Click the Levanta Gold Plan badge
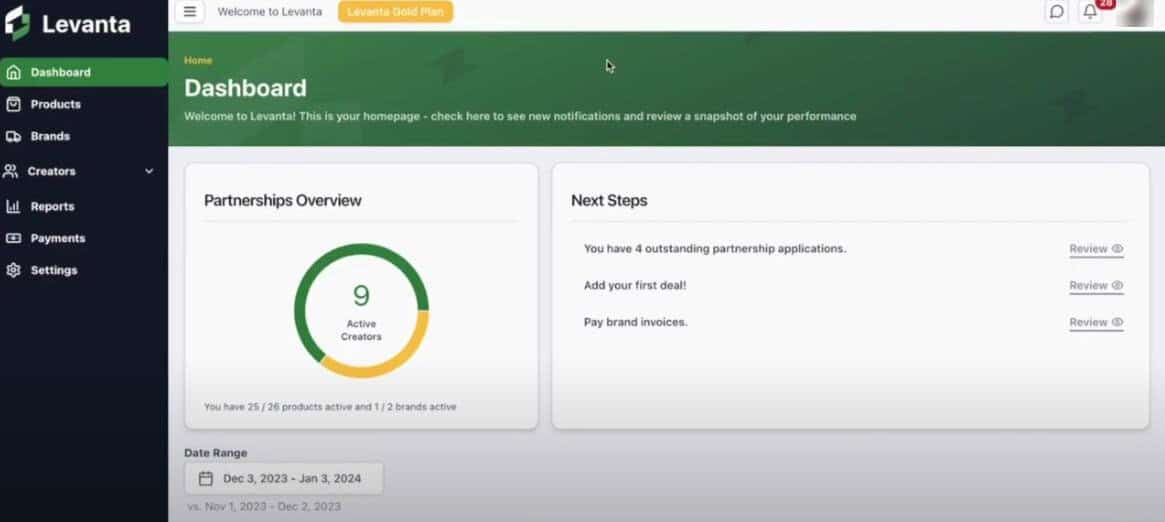Viewport: 1165px width, 522px height. [x=395, y=12]
